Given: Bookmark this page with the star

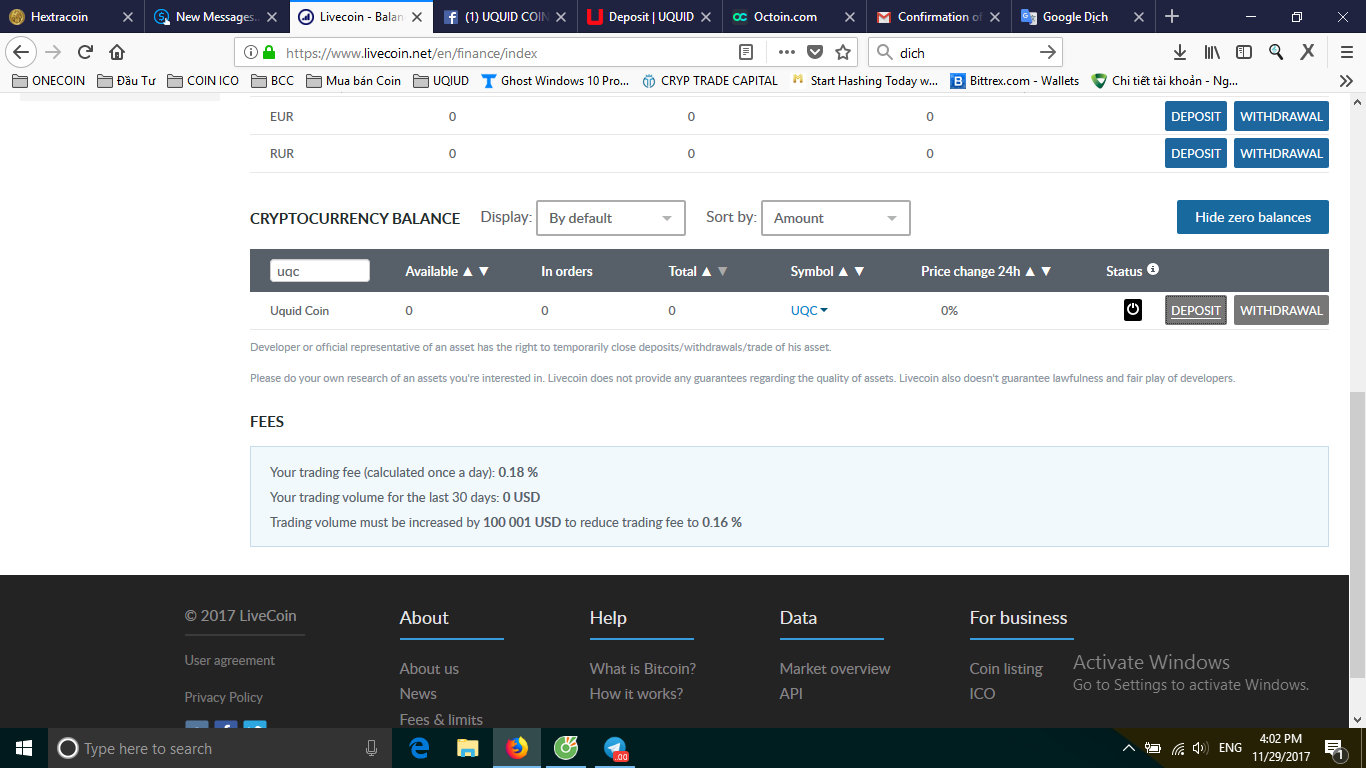Looking at the screenshot, I should tap(843, 52).
